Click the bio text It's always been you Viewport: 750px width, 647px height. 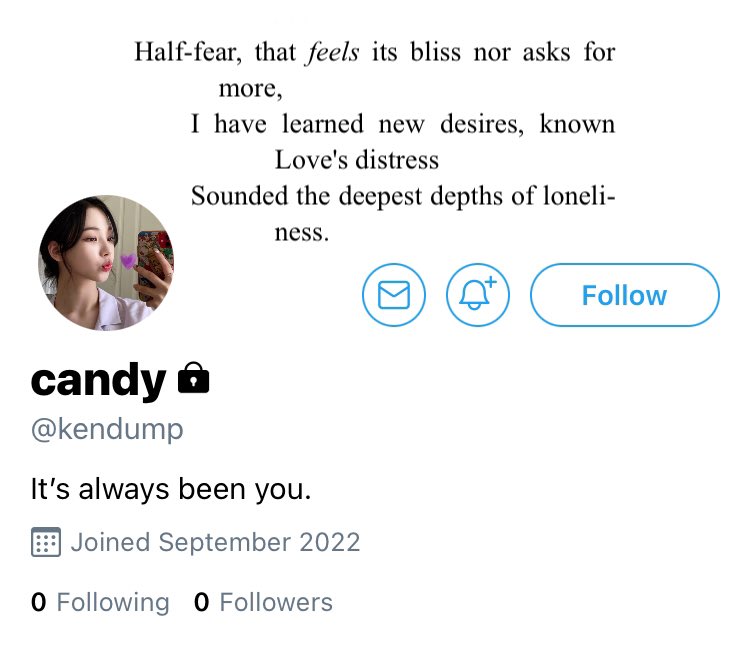(x=171, y=489)
